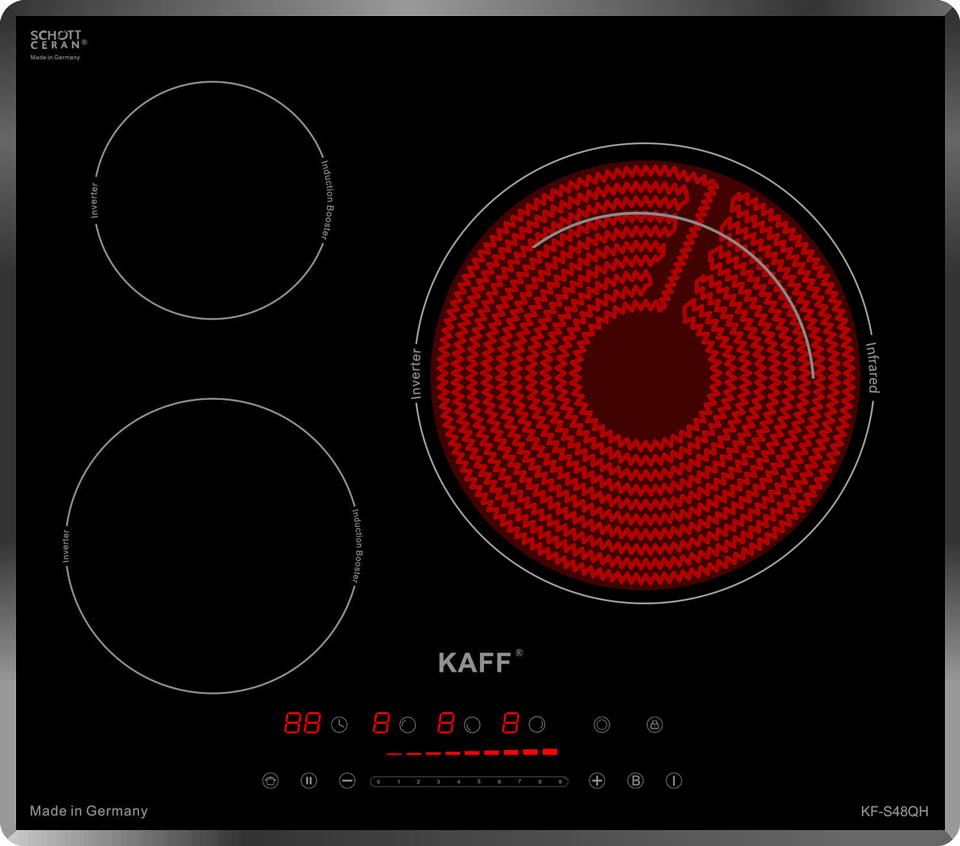The width and height of the screenshot is (960, 846).
Task: Click the KF-S48QH model number
Action: 894,811
